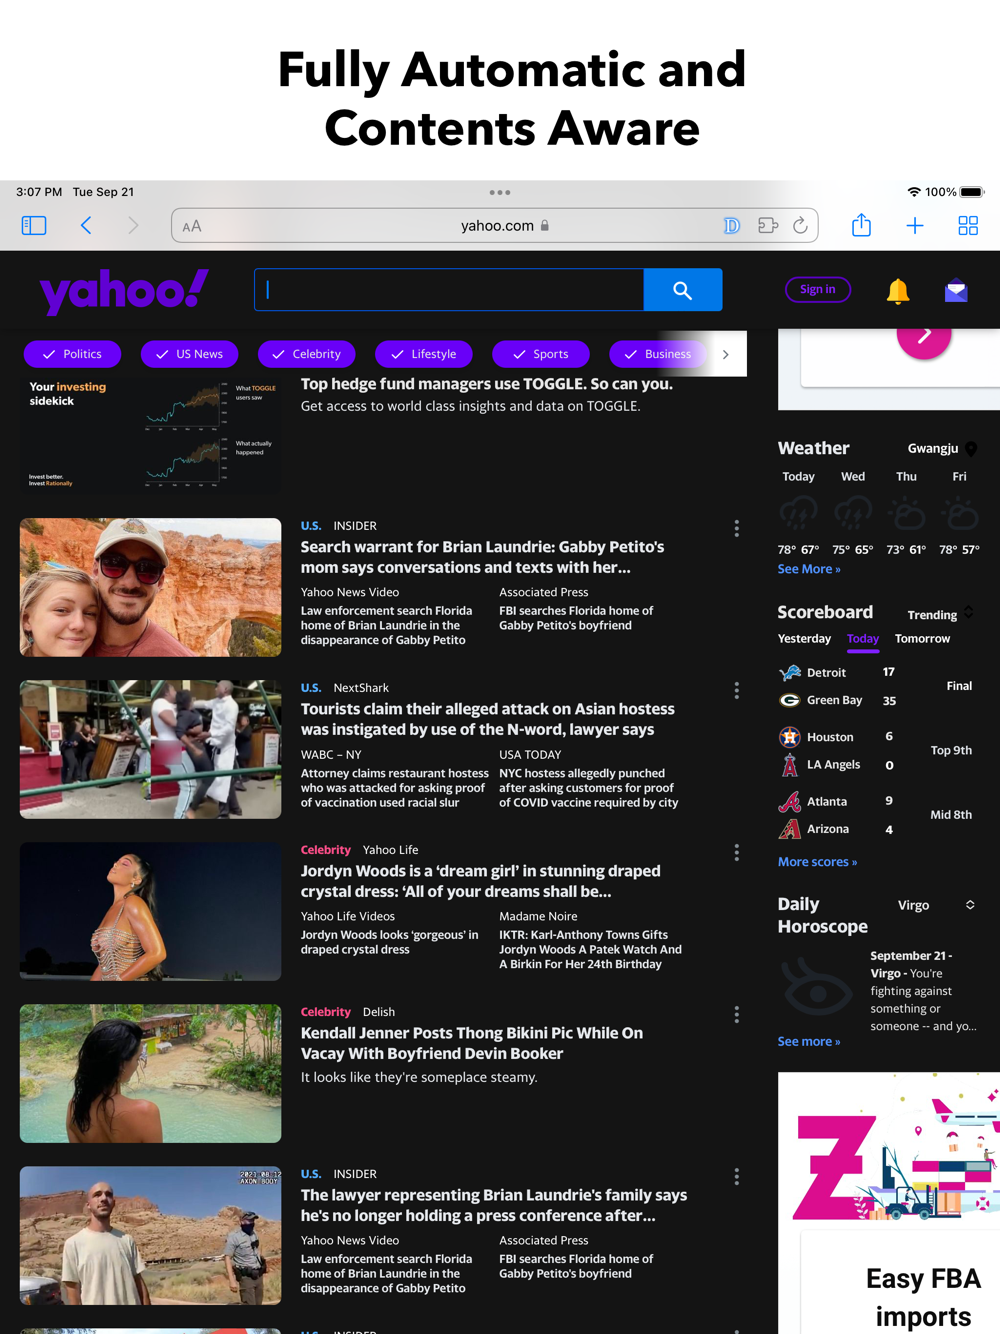
Task: Uncheck the Sports topic filter
Action: [x=540, y=354]
